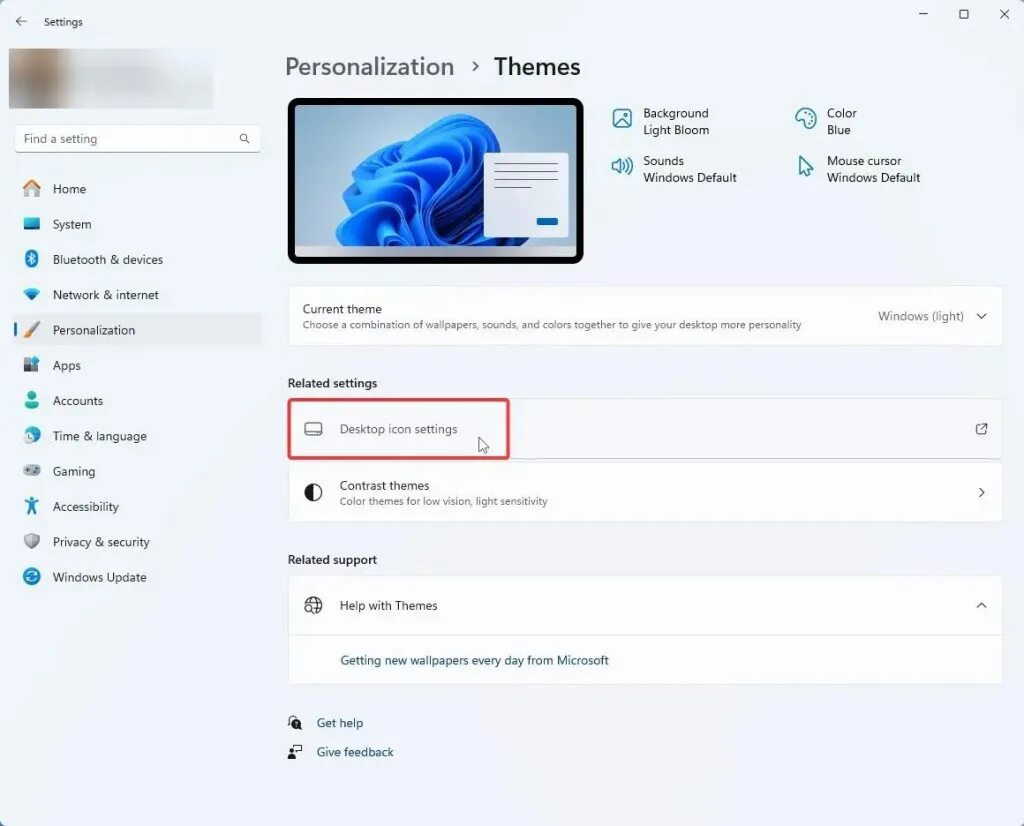The image size is (1024, 826).
Task: Click the Give feedback link
Action: tap(355, 752)
